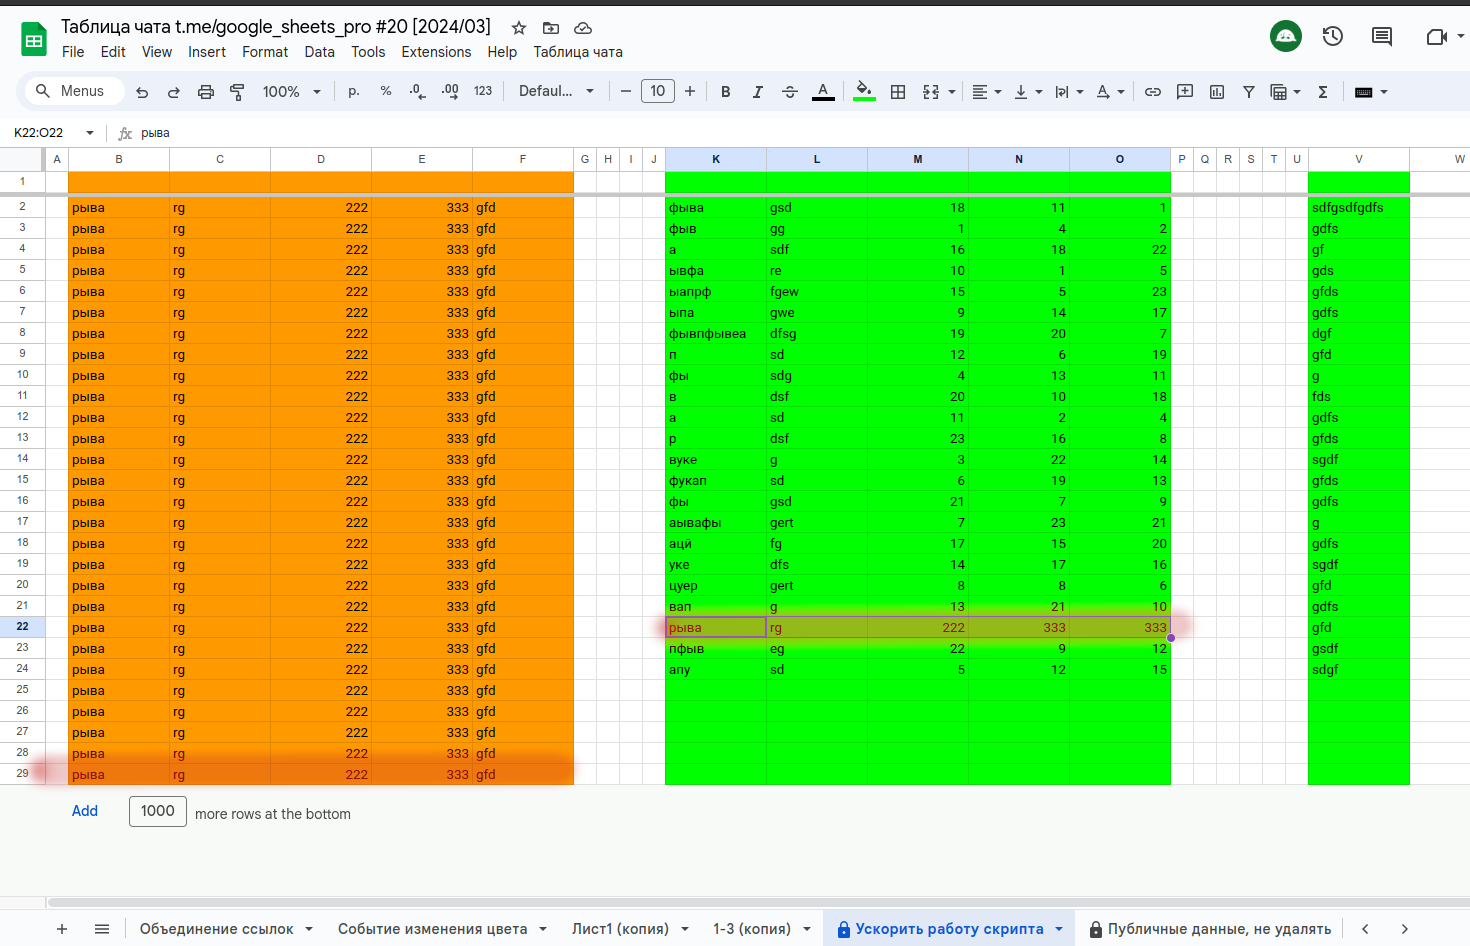This screenshot has height=946, width=1470.
Task: Open the comments panel icon
Action: point(1382,36)
